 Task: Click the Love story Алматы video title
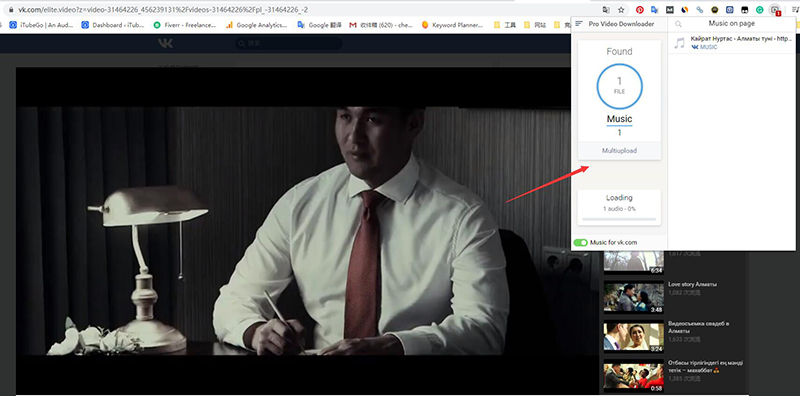click(x=692, y=284)
